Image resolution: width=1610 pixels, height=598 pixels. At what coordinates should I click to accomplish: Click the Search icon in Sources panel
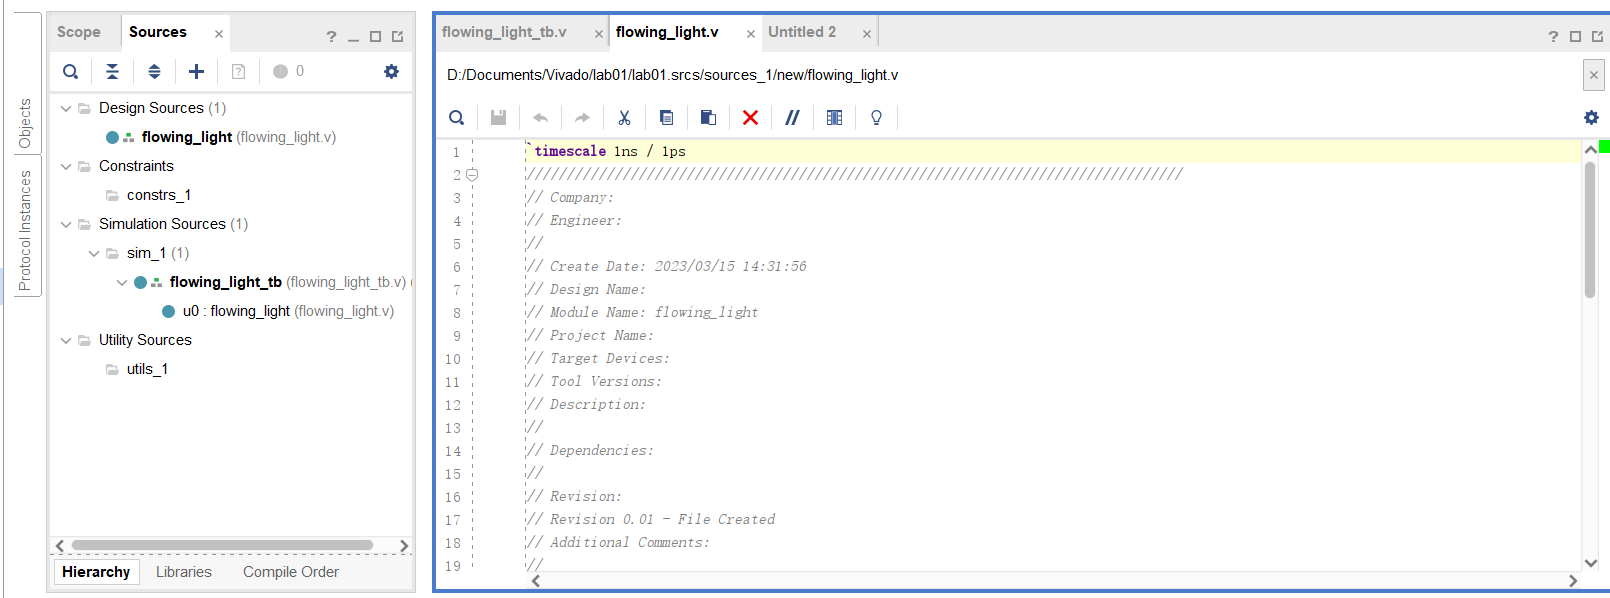click(70, 71)
